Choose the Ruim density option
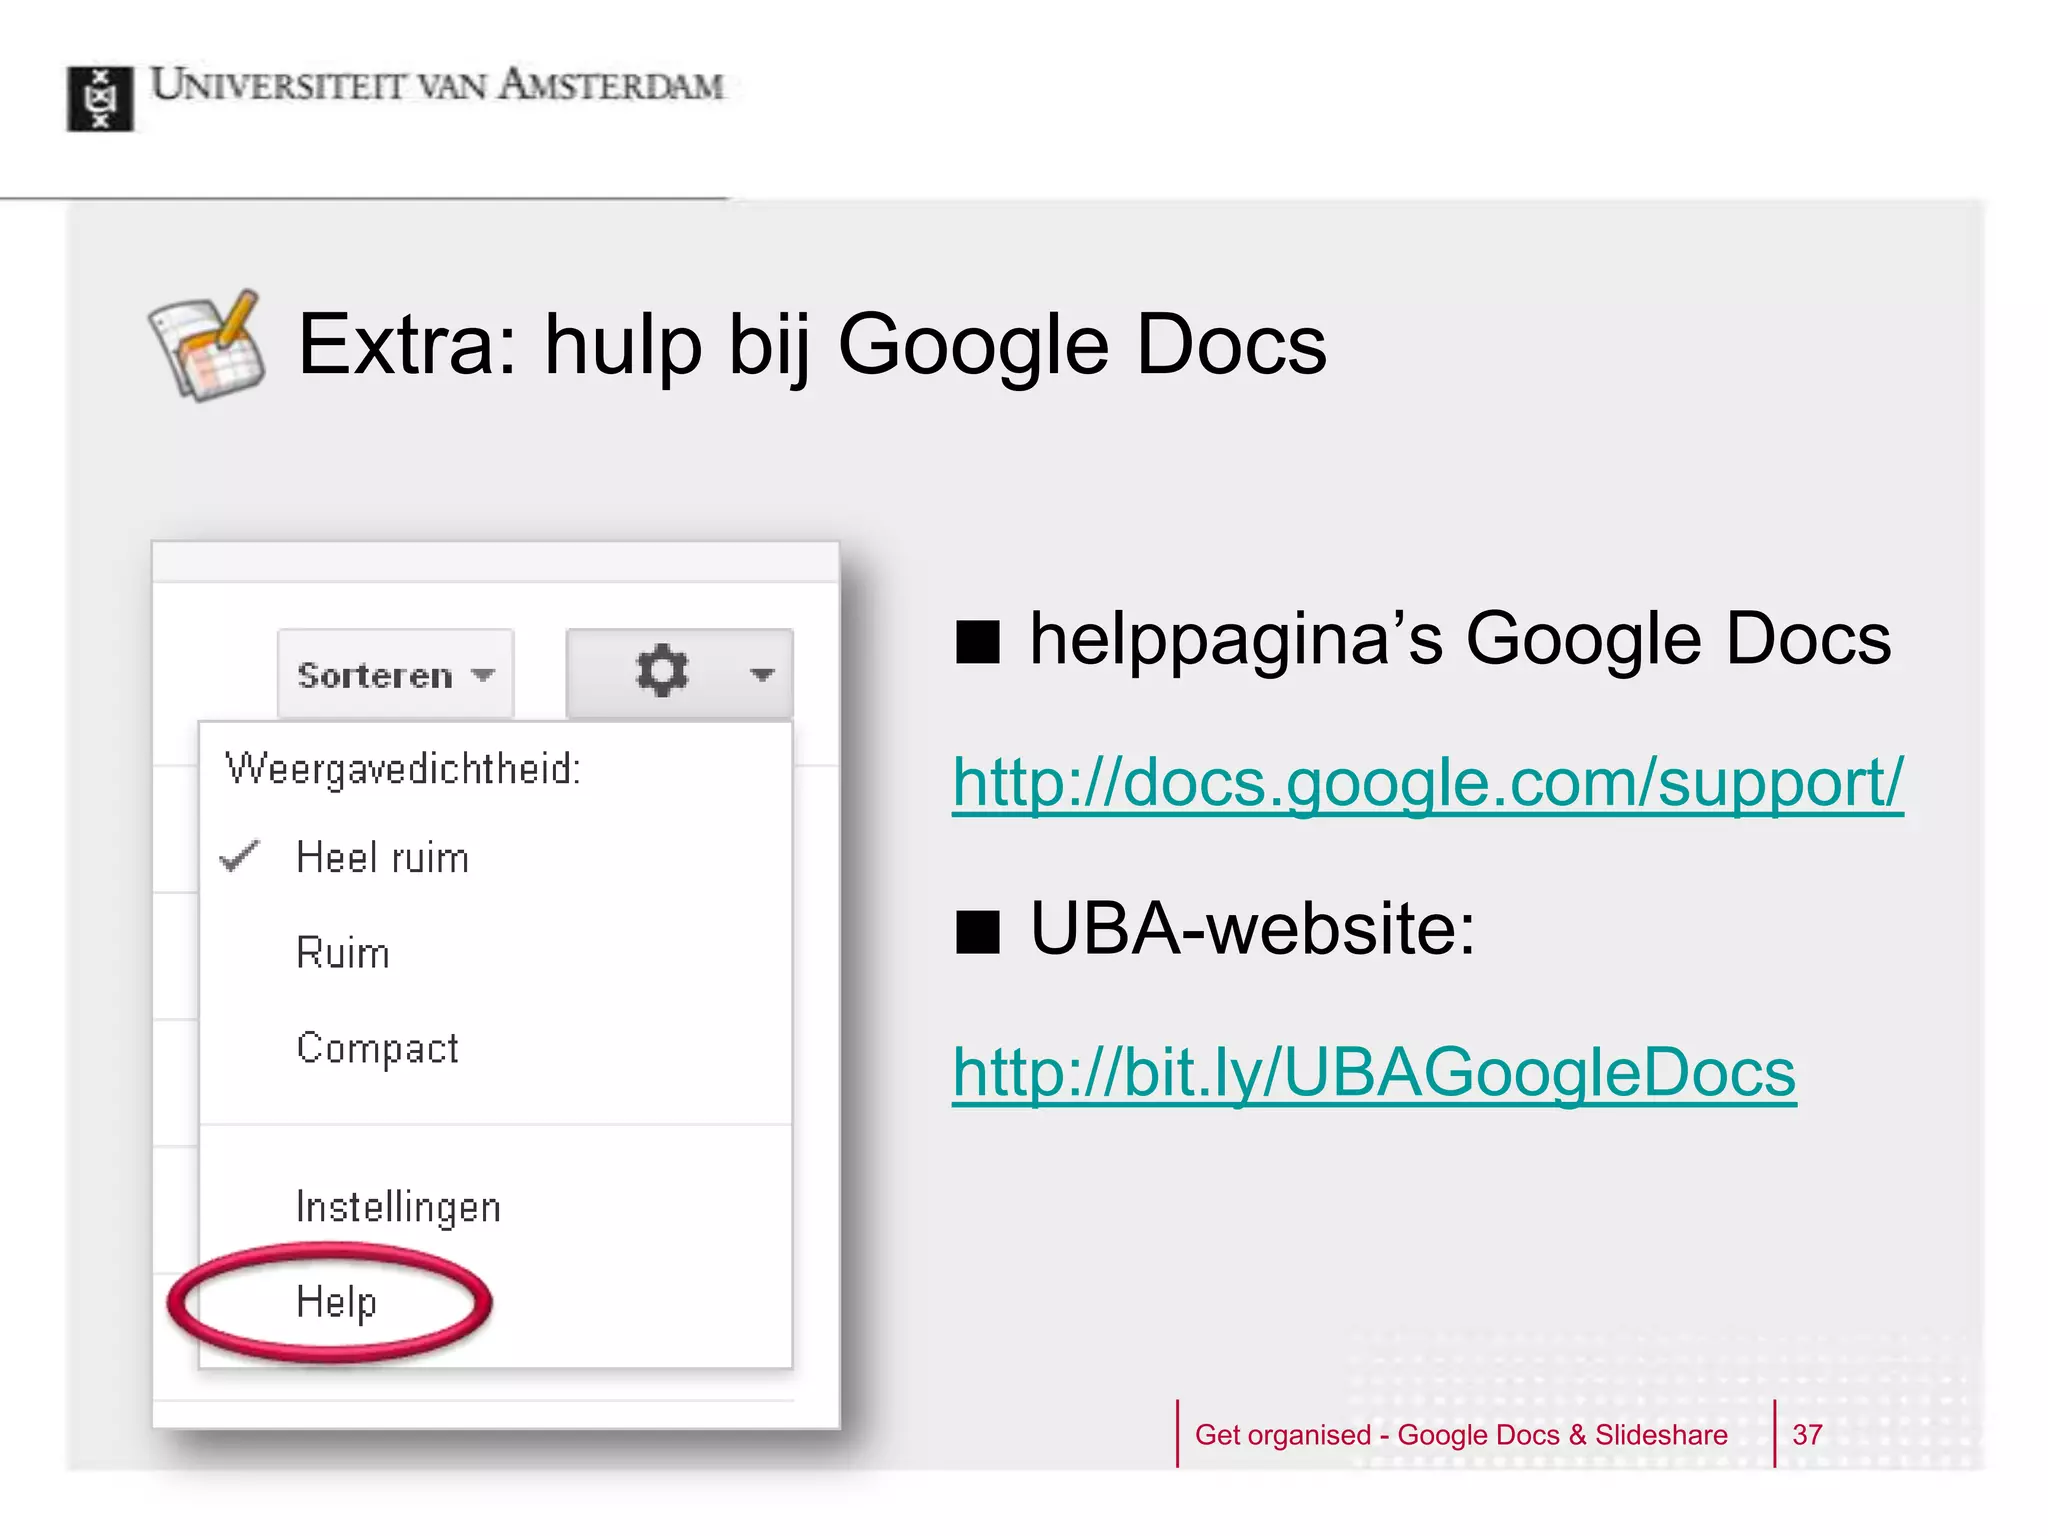This screenshot has height=1536, width=2048. 343,952
